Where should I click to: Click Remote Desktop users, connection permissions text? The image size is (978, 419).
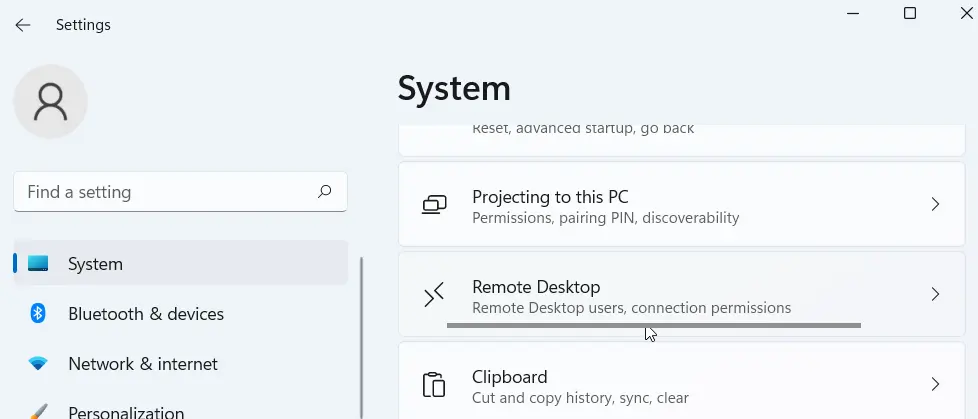click(x=631, y=308)
